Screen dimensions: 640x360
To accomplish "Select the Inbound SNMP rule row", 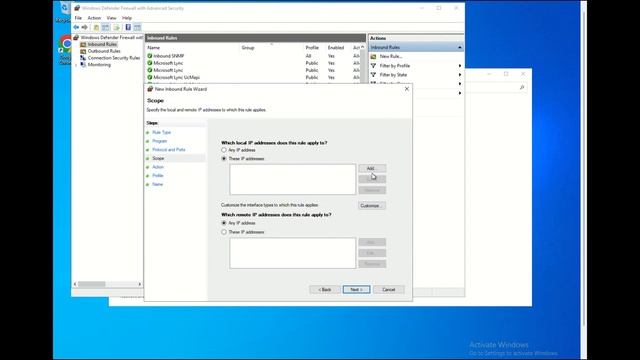I will 253,56.
